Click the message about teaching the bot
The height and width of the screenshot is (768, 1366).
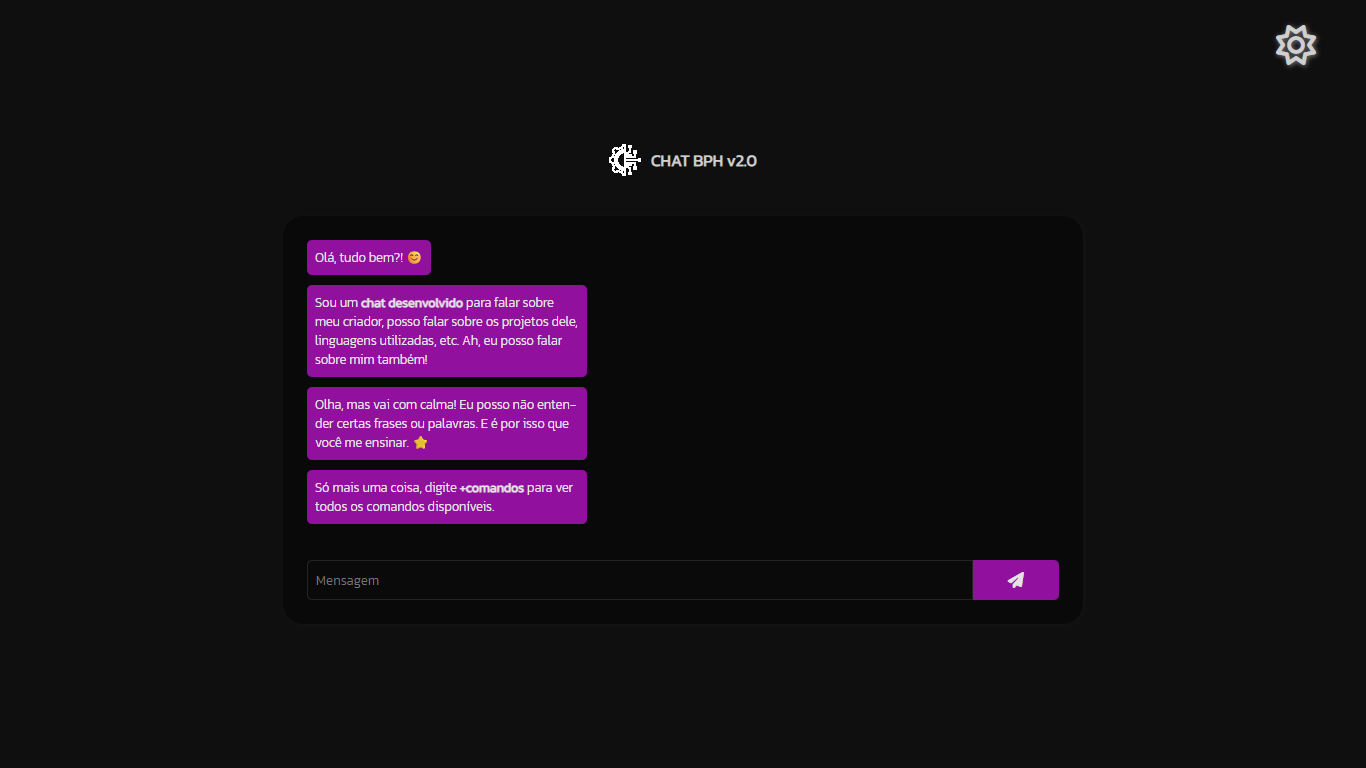click(x=446, y=423)
